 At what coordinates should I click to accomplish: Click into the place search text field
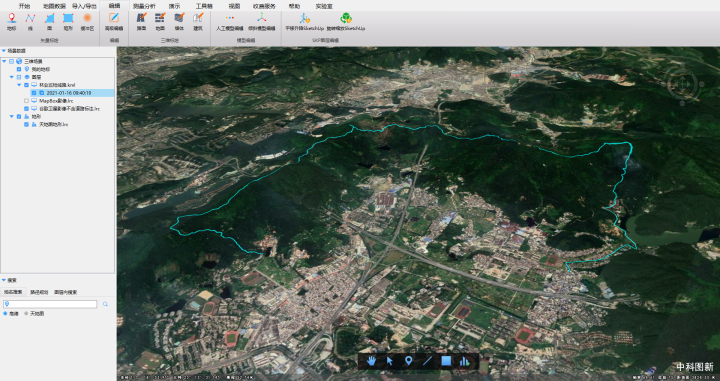tap(50, 304)
